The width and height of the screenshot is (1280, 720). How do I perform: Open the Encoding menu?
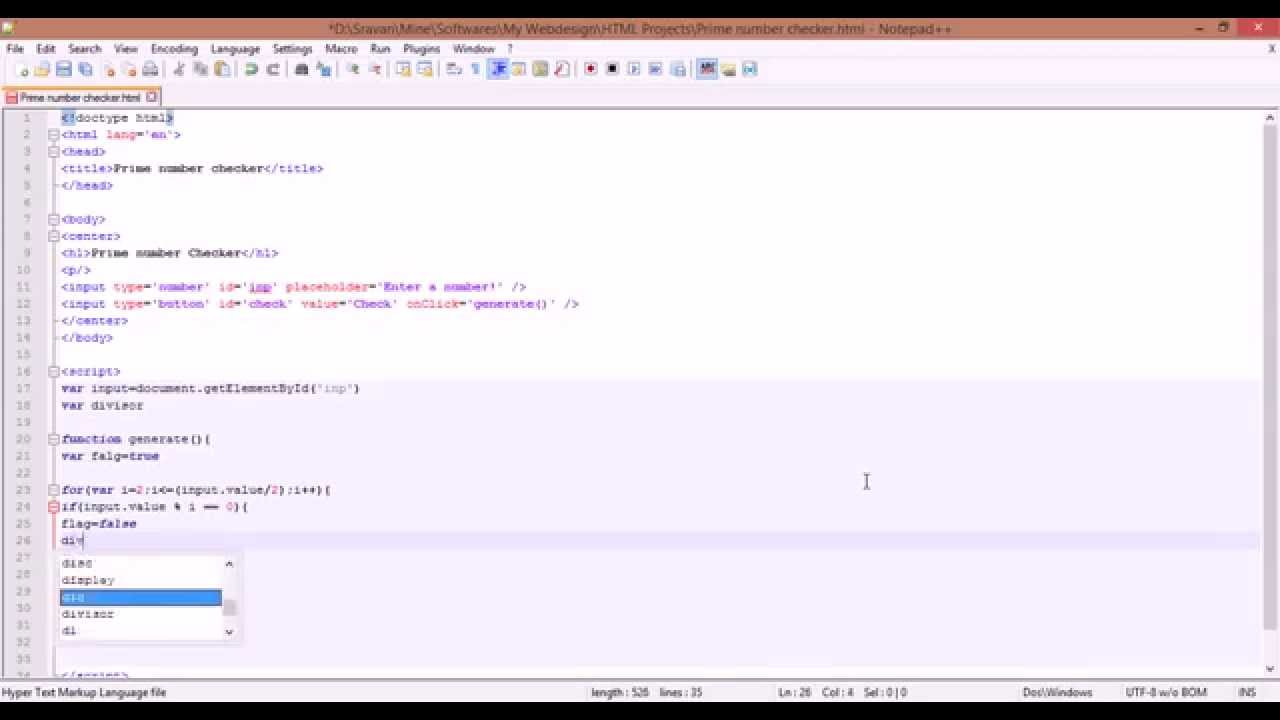point(174,48)
